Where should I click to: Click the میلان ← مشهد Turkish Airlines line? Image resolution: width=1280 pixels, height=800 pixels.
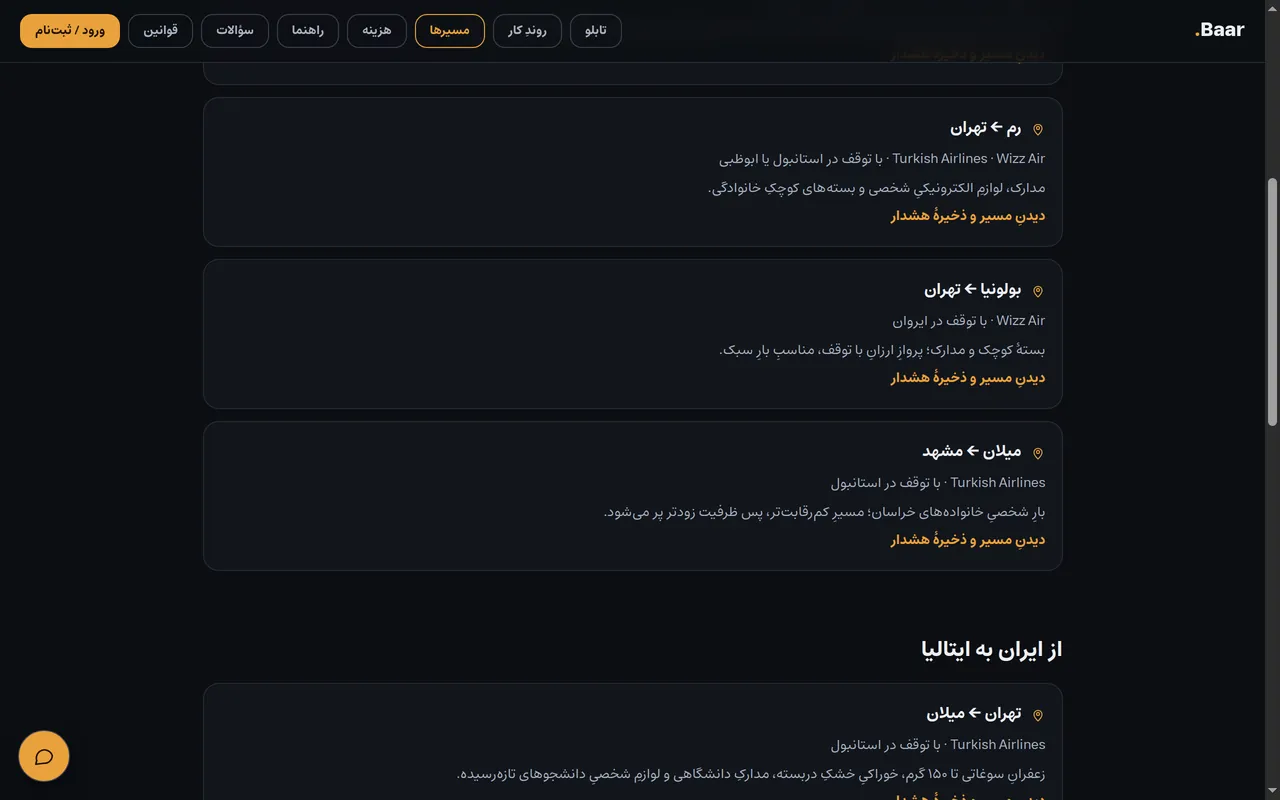tap(938, 483)
